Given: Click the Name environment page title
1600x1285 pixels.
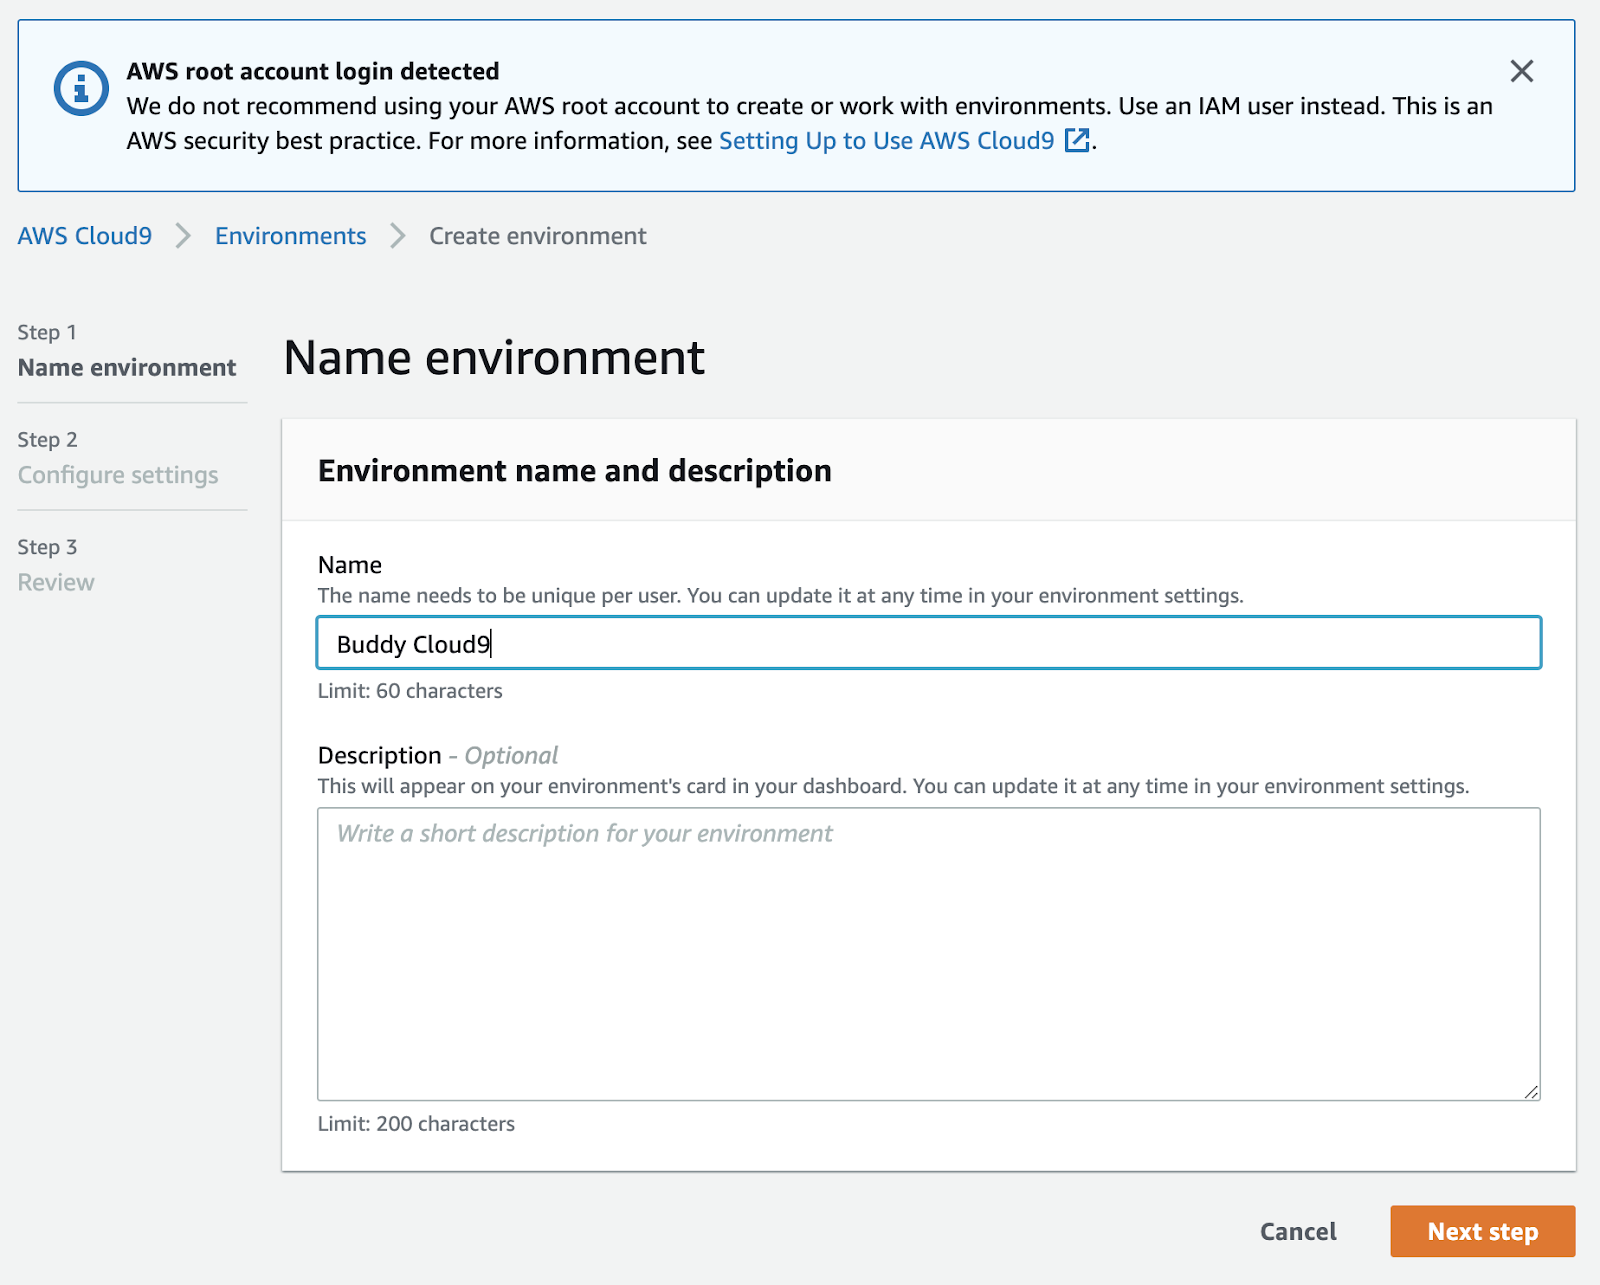Looking at the screenshot, I should pyautogui.click(x=494, y=357).
